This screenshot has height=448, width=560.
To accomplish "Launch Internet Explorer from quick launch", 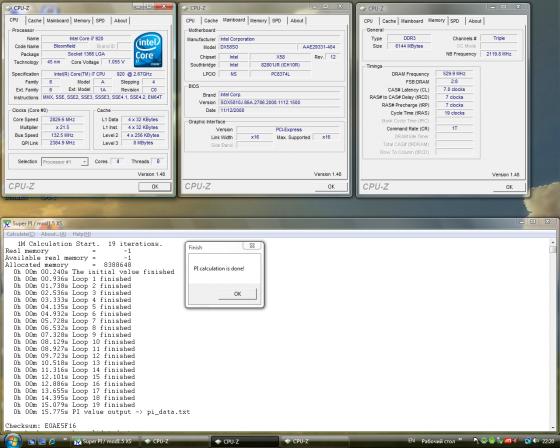I will [52, 442].
